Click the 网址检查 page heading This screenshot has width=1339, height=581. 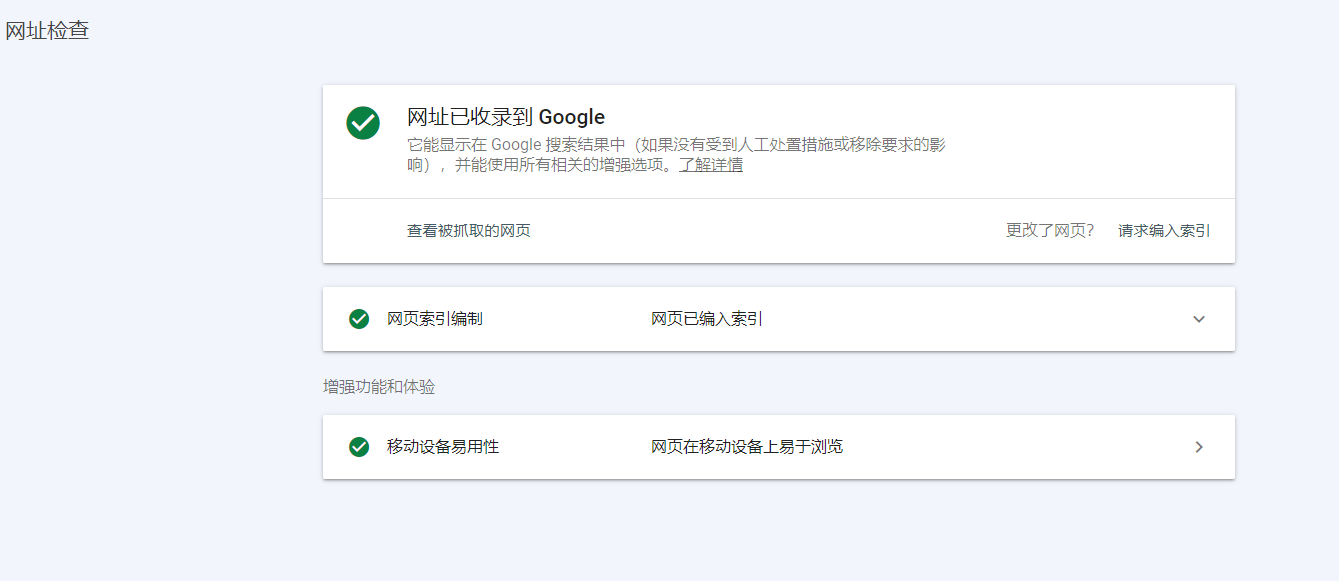pos(47,30)
